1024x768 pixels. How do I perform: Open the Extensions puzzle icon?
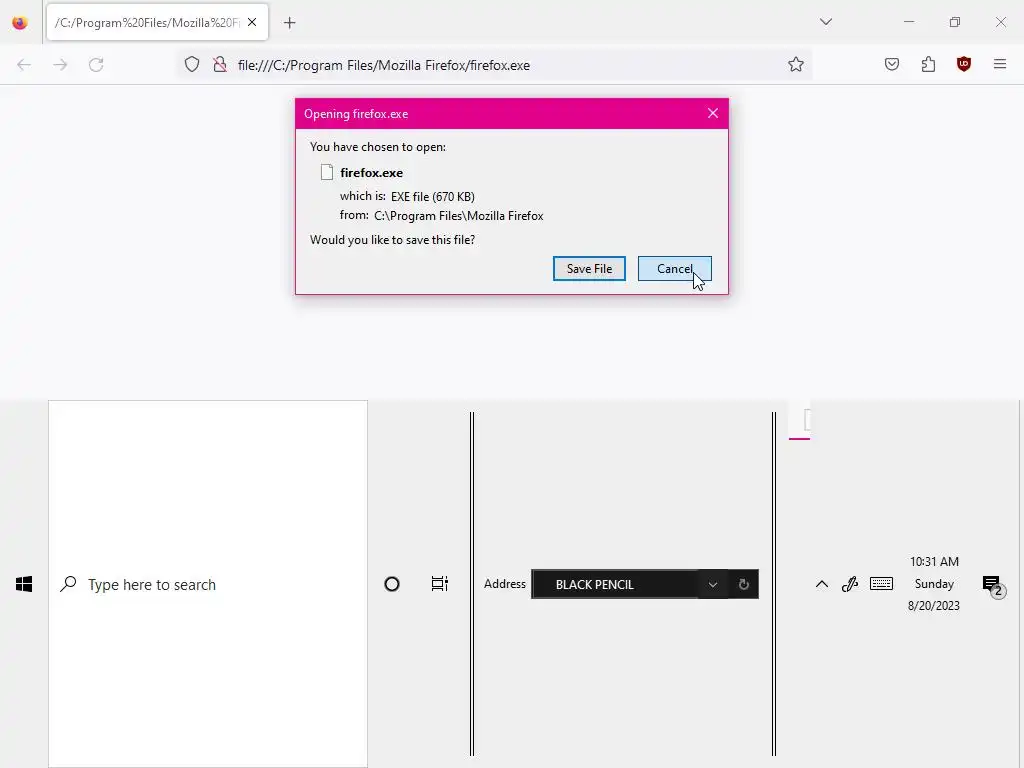click(928, 64)
